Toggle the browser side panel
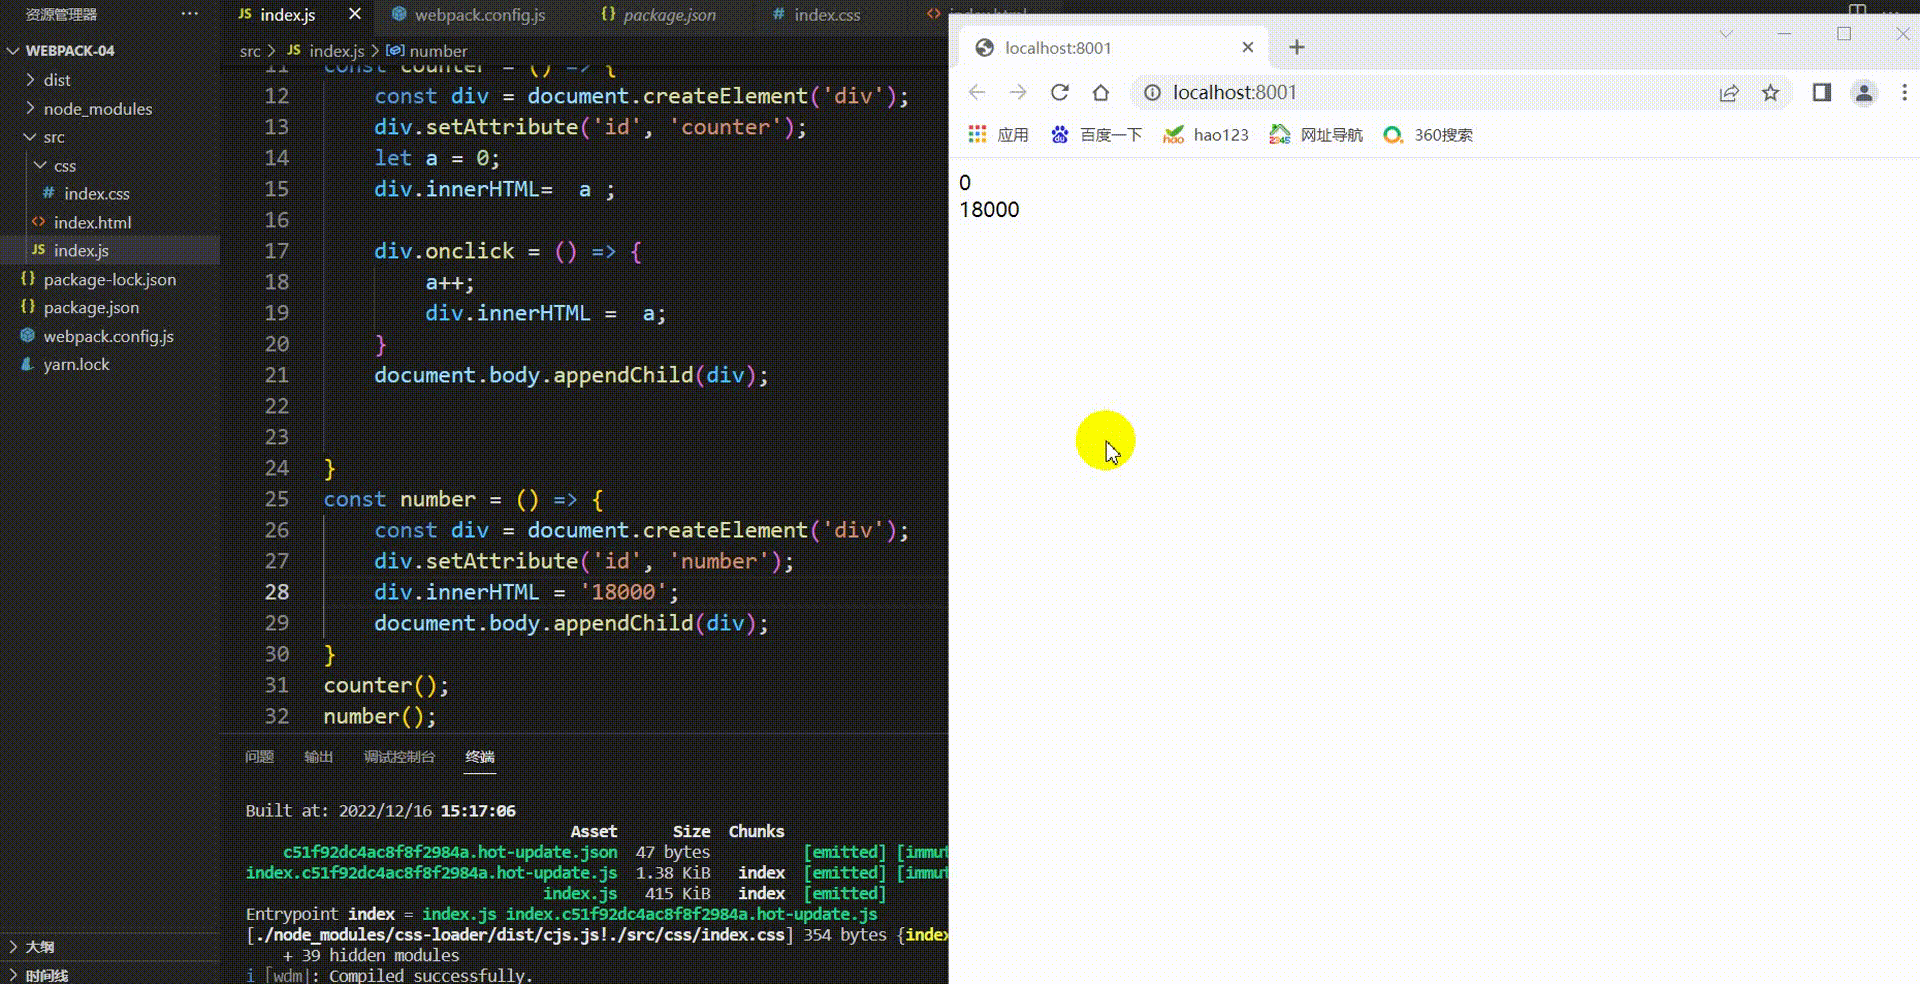 pos(1822,93)
